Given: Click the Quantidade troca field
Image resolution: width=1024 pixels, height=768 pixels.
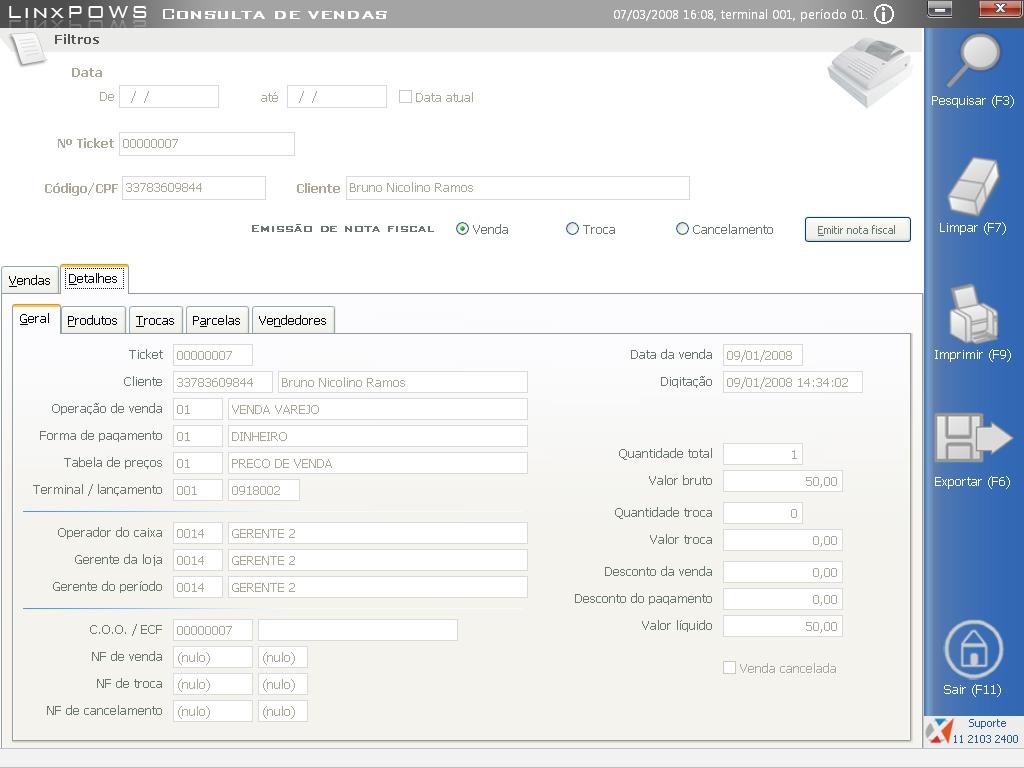Looking at the screenshot, I should coord(763,513).
